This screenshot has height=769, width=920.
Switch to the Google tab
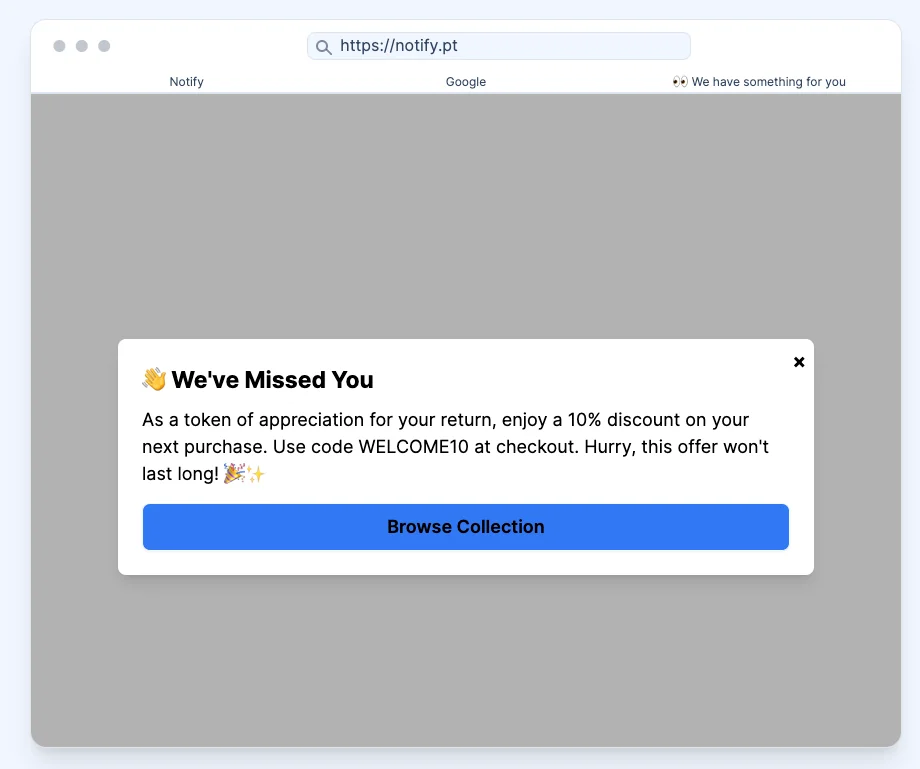(465, 81)
